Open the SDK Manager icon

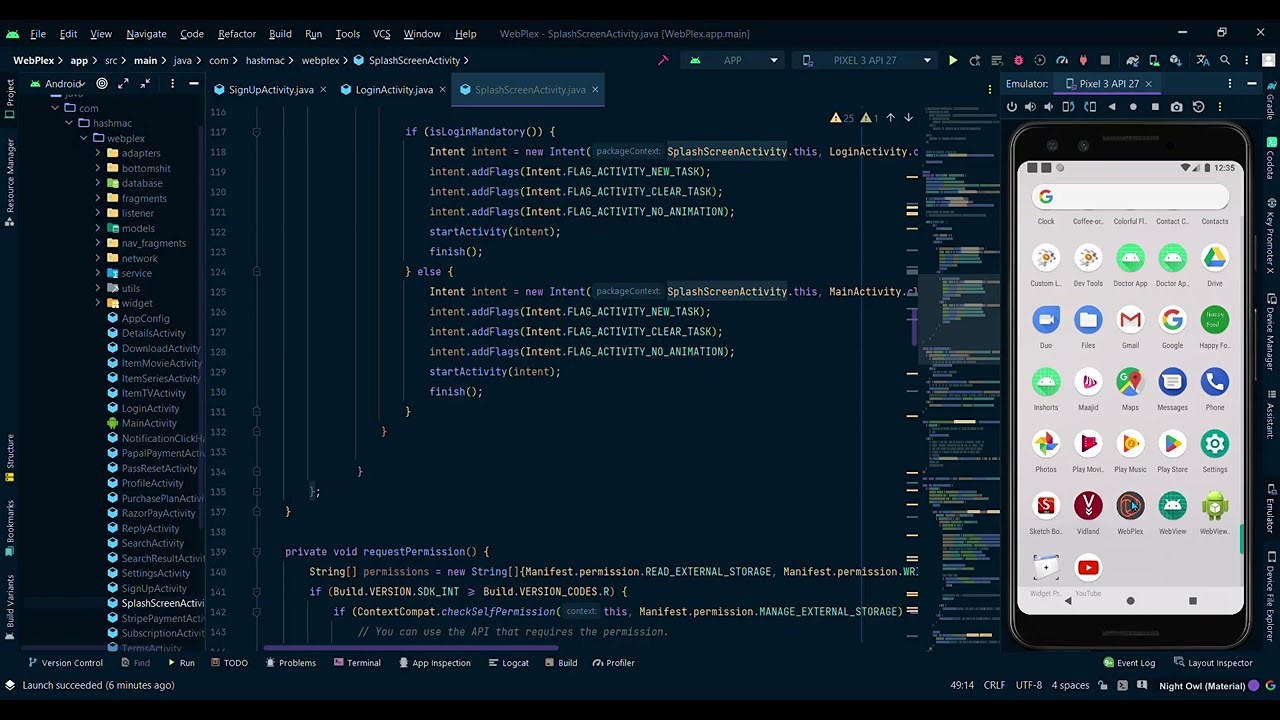point(1176,61)
